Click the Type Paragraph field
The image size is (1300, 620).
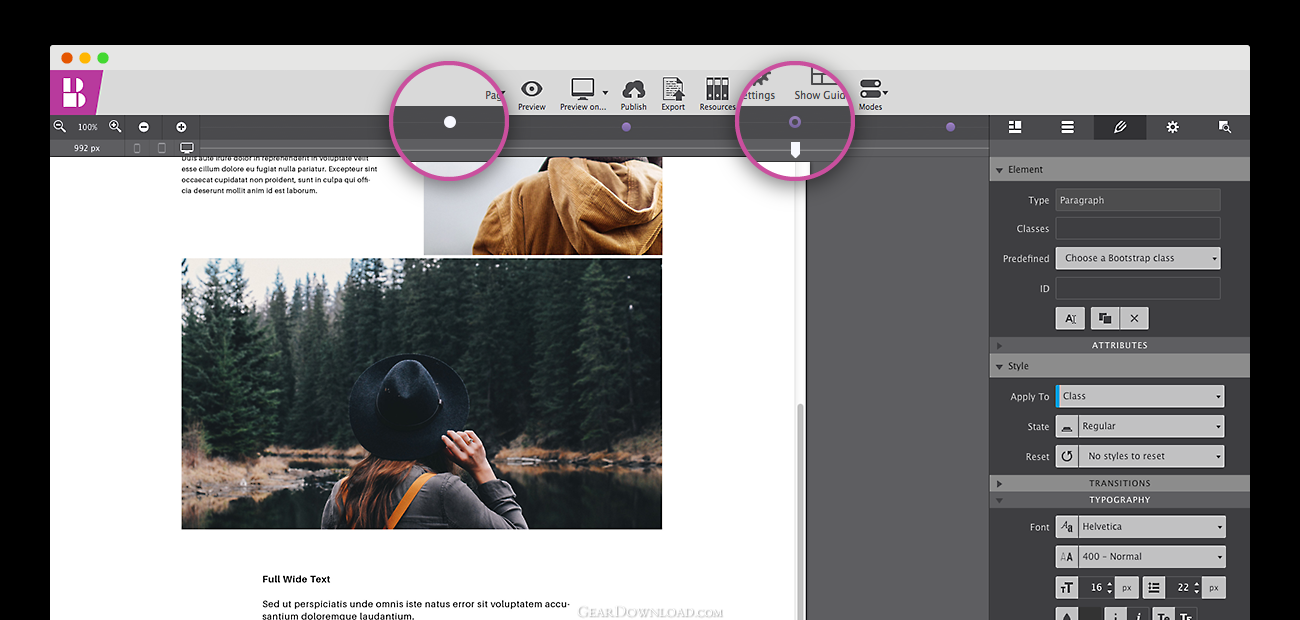tap(1138, 200)
